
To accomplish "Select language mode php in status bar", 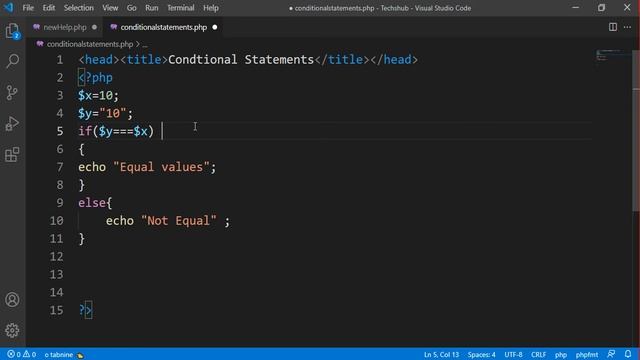I will [561, 355].
